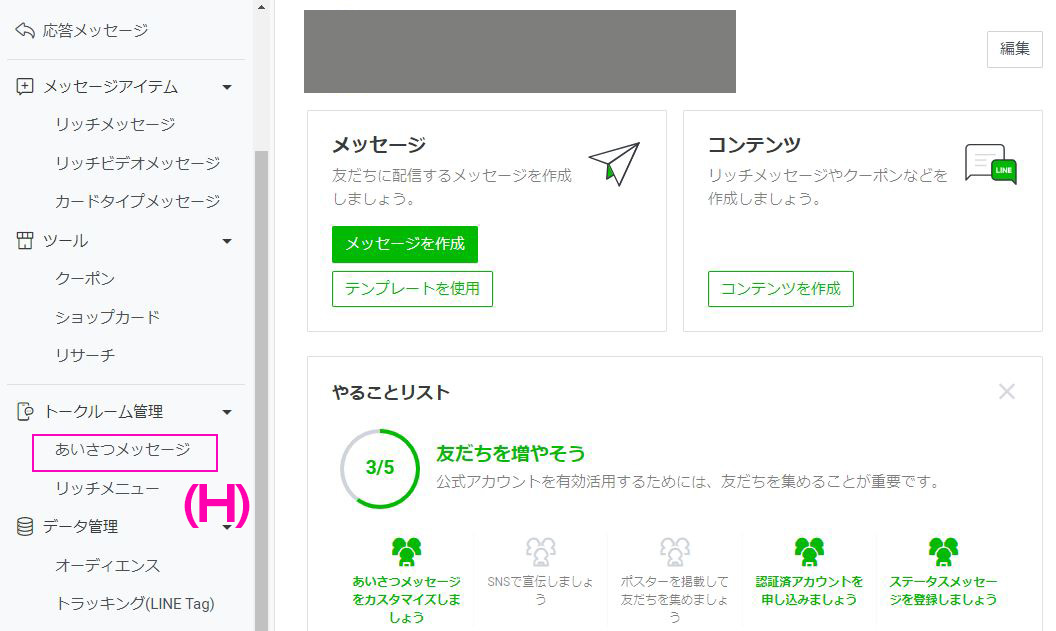Open あいさつメッセージ in sidebar
Screen dimensions: 1056x631
point(125,452)
